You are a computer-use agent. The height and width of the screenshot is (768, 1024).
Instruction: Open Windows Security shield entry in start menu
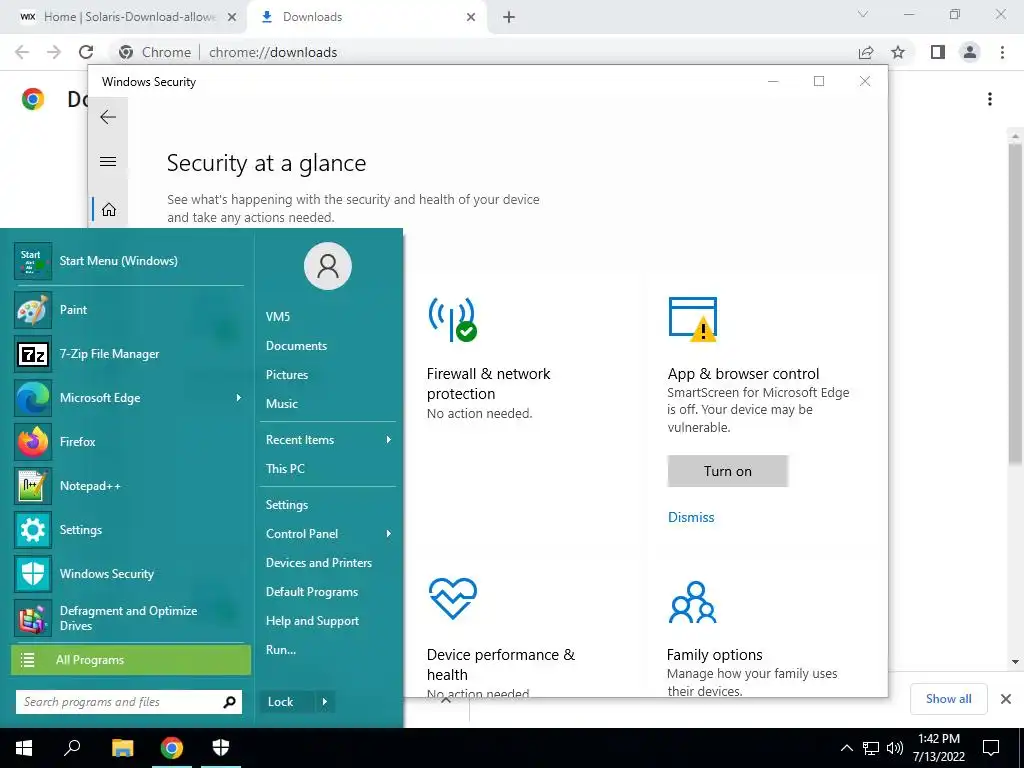point(129,573)
